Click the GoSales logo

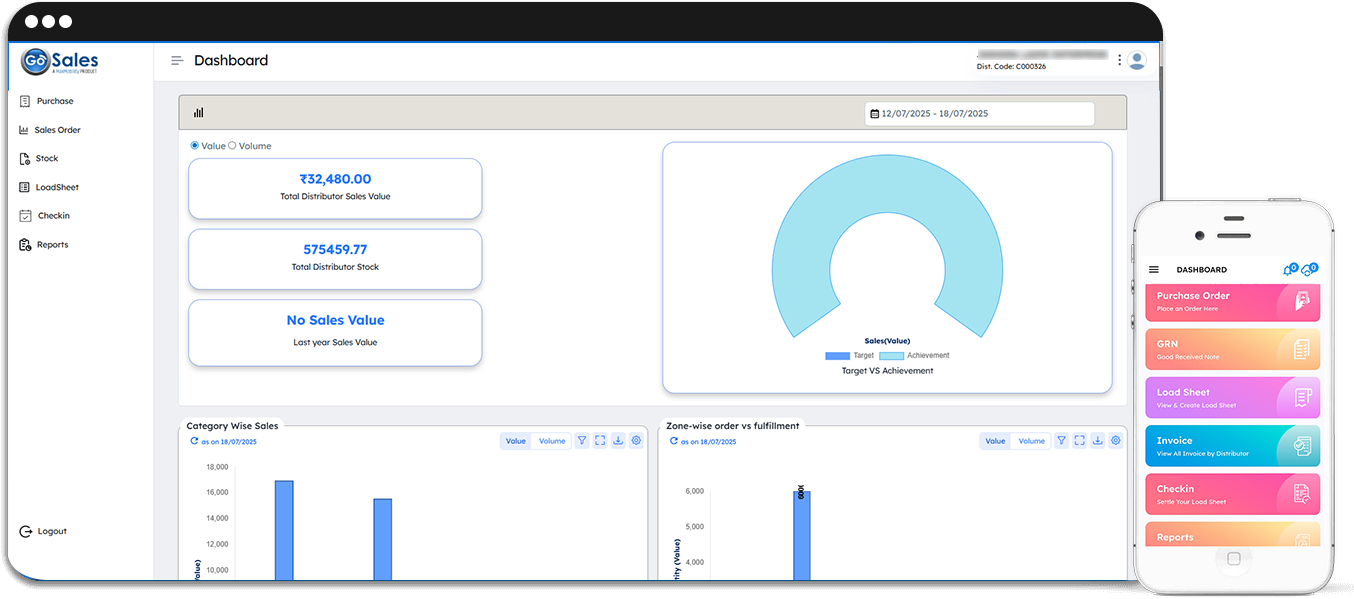tap(61, 61)
